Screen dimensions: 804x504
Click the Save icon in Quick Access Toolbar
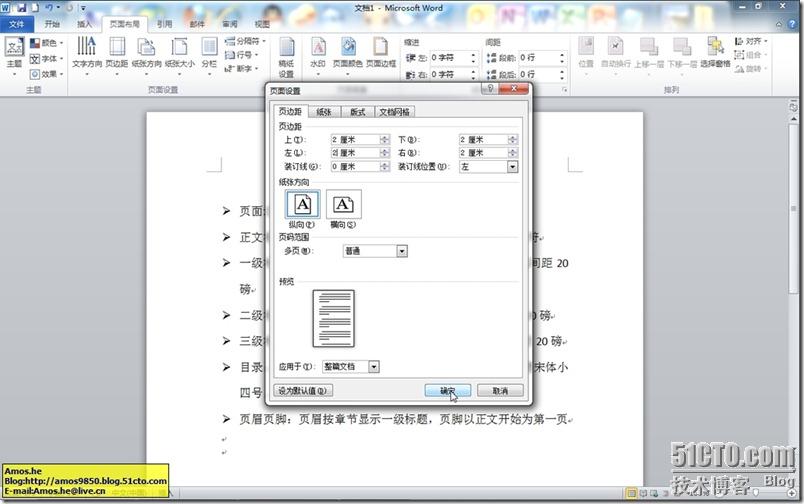(22, 8)
